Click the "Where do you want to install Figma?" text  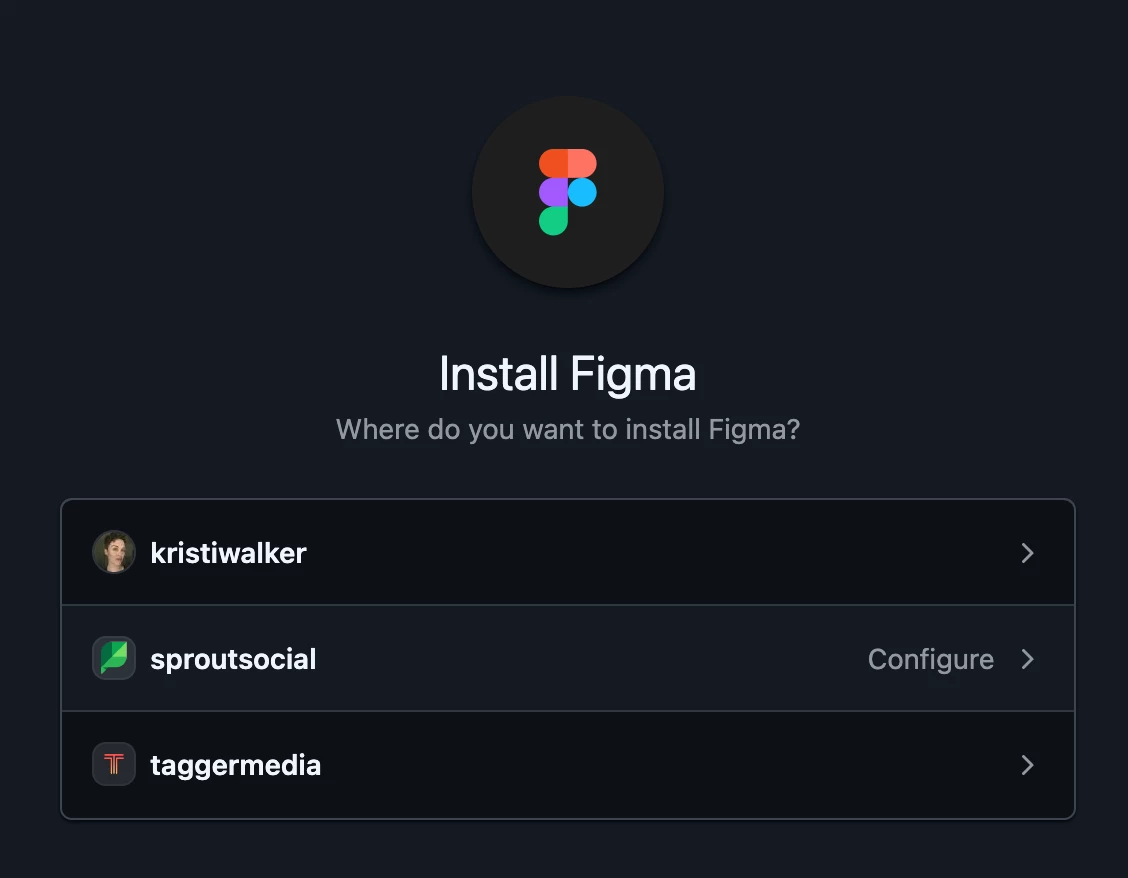point(567,430)
